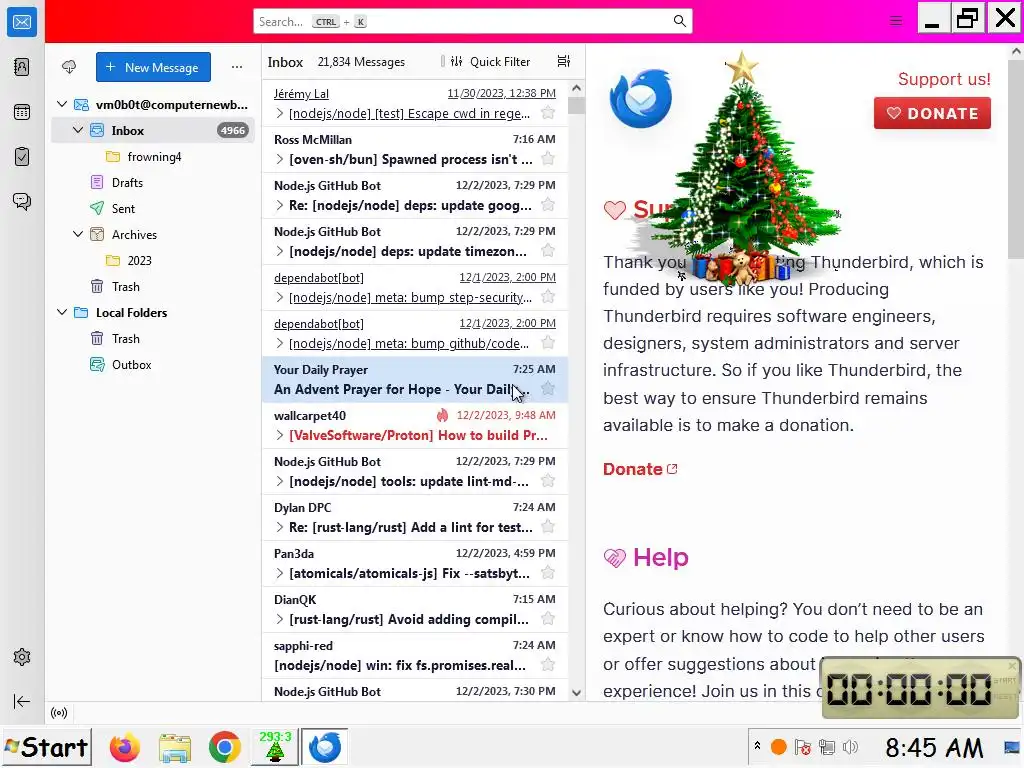This screenshot has height=768, width=1024.
Task: Select the 2023 archive folder
Action: (153, 261)
